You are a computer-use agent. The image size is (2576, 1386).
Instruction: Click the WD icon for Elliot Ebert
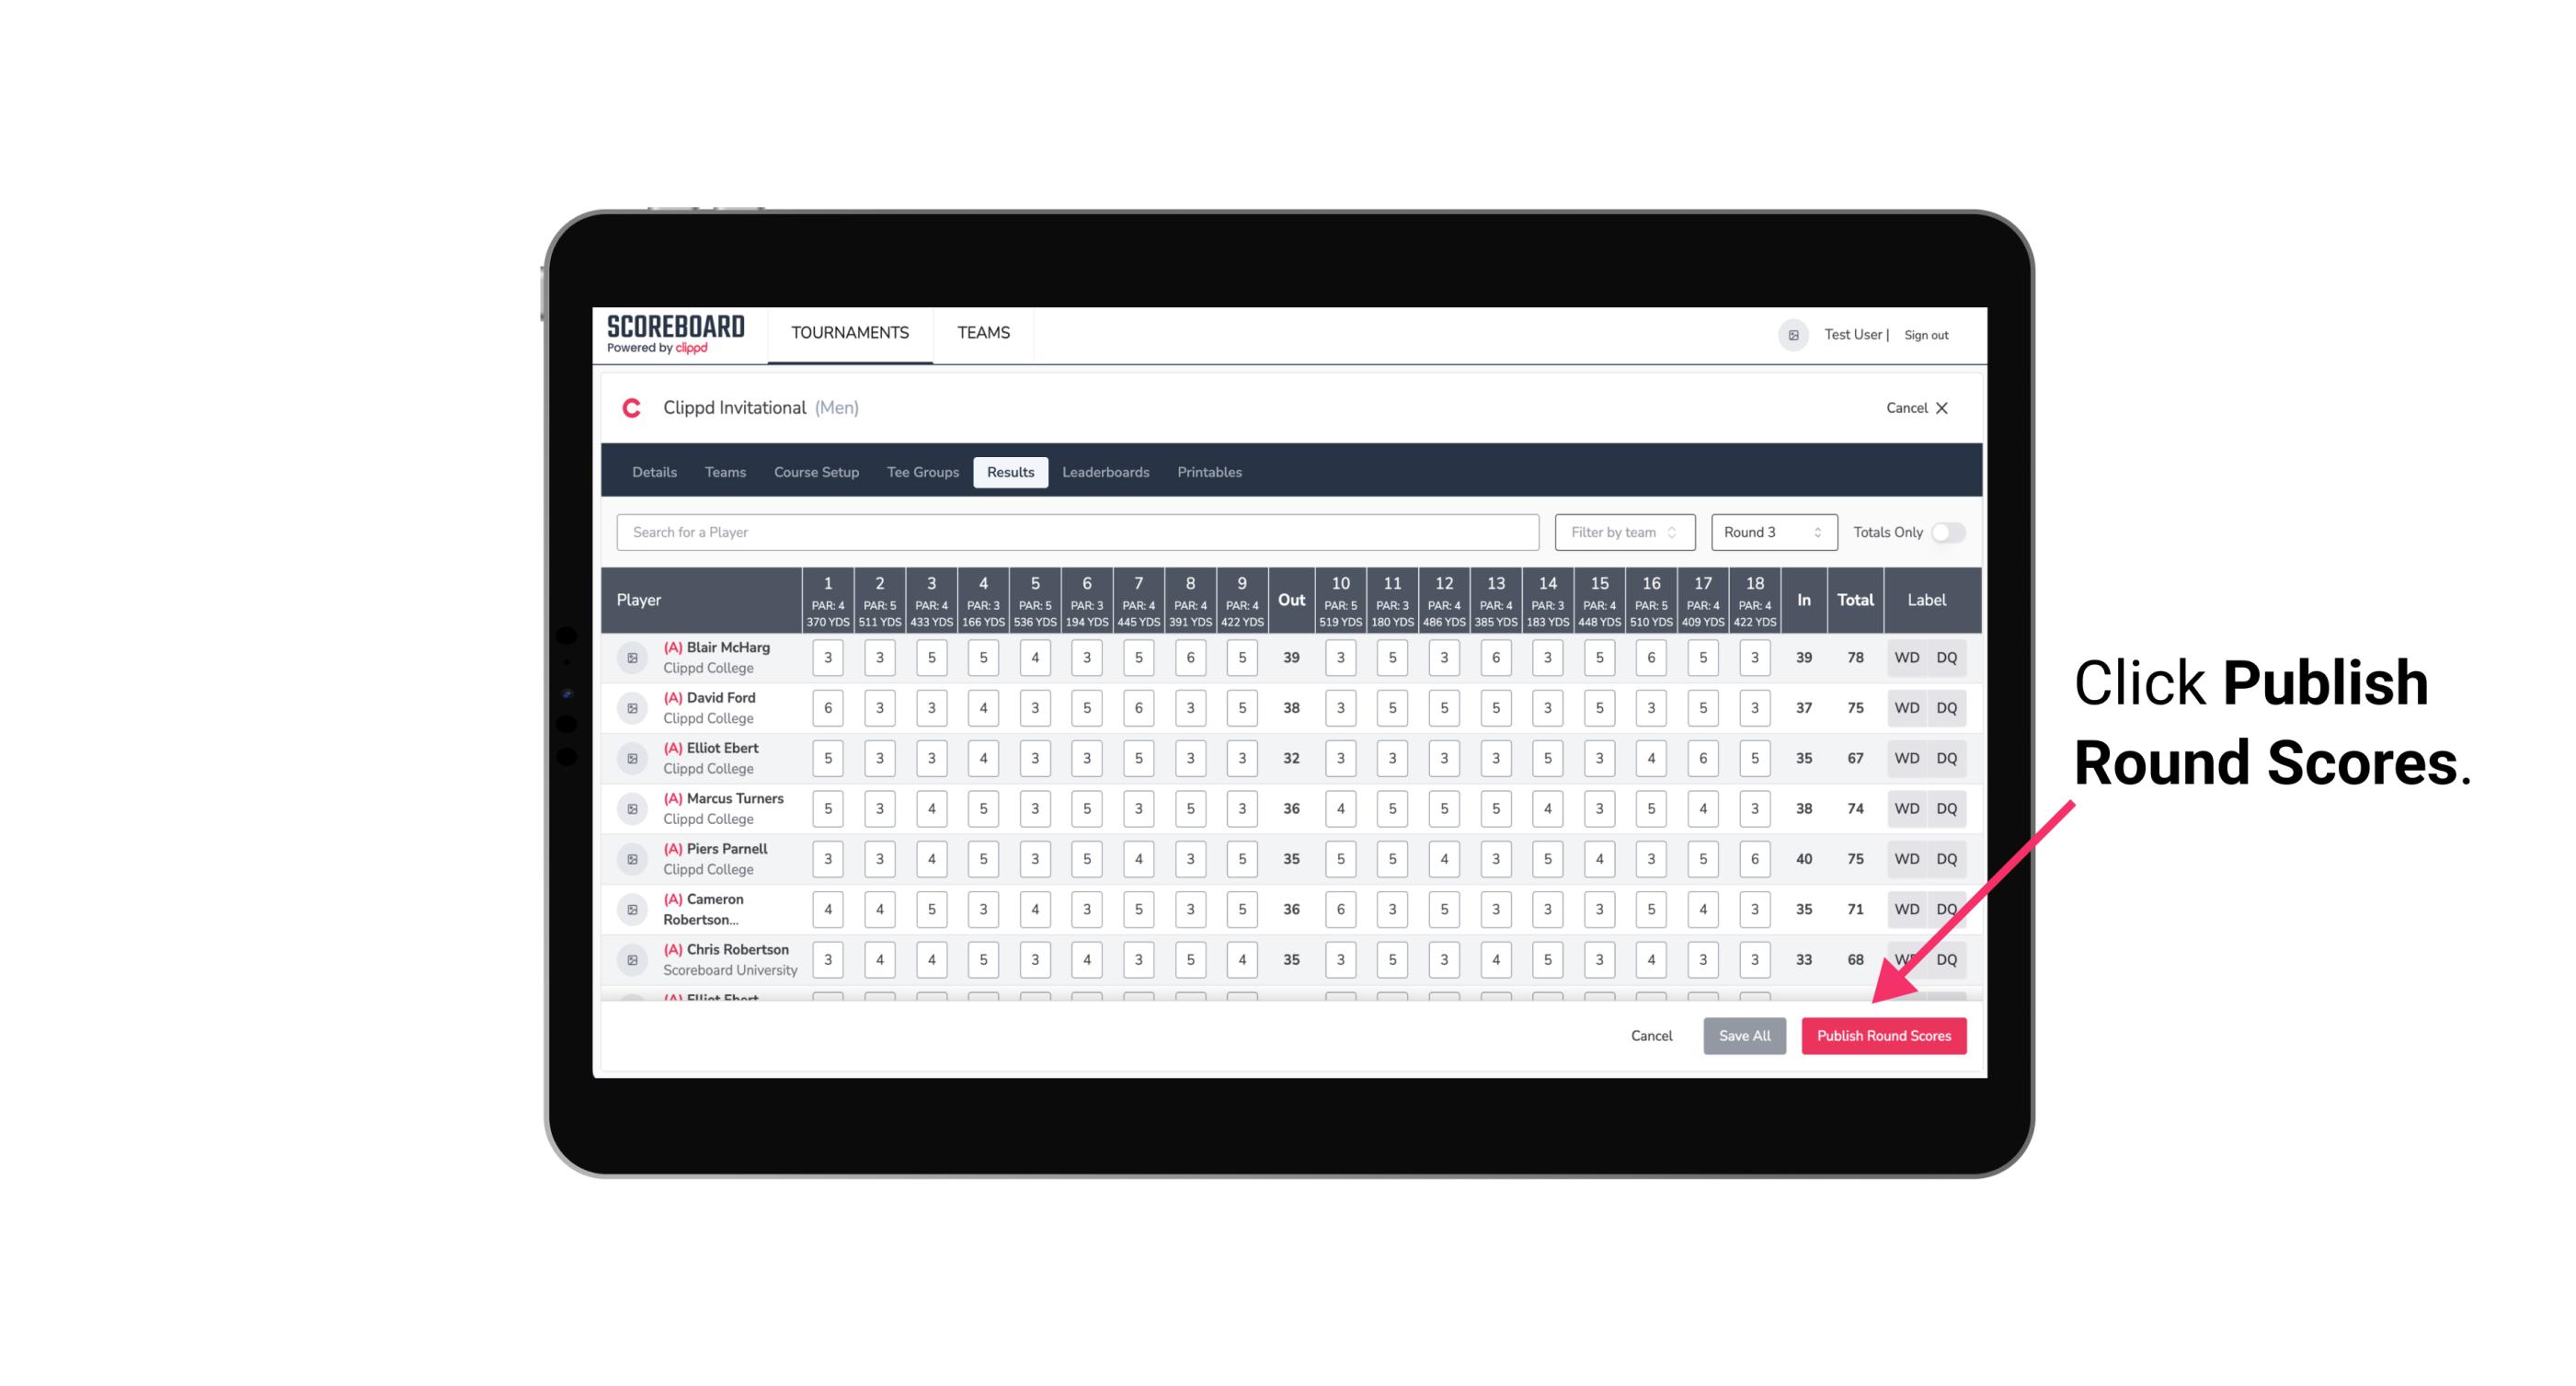pyautogui.click(x=1904, y=758)
